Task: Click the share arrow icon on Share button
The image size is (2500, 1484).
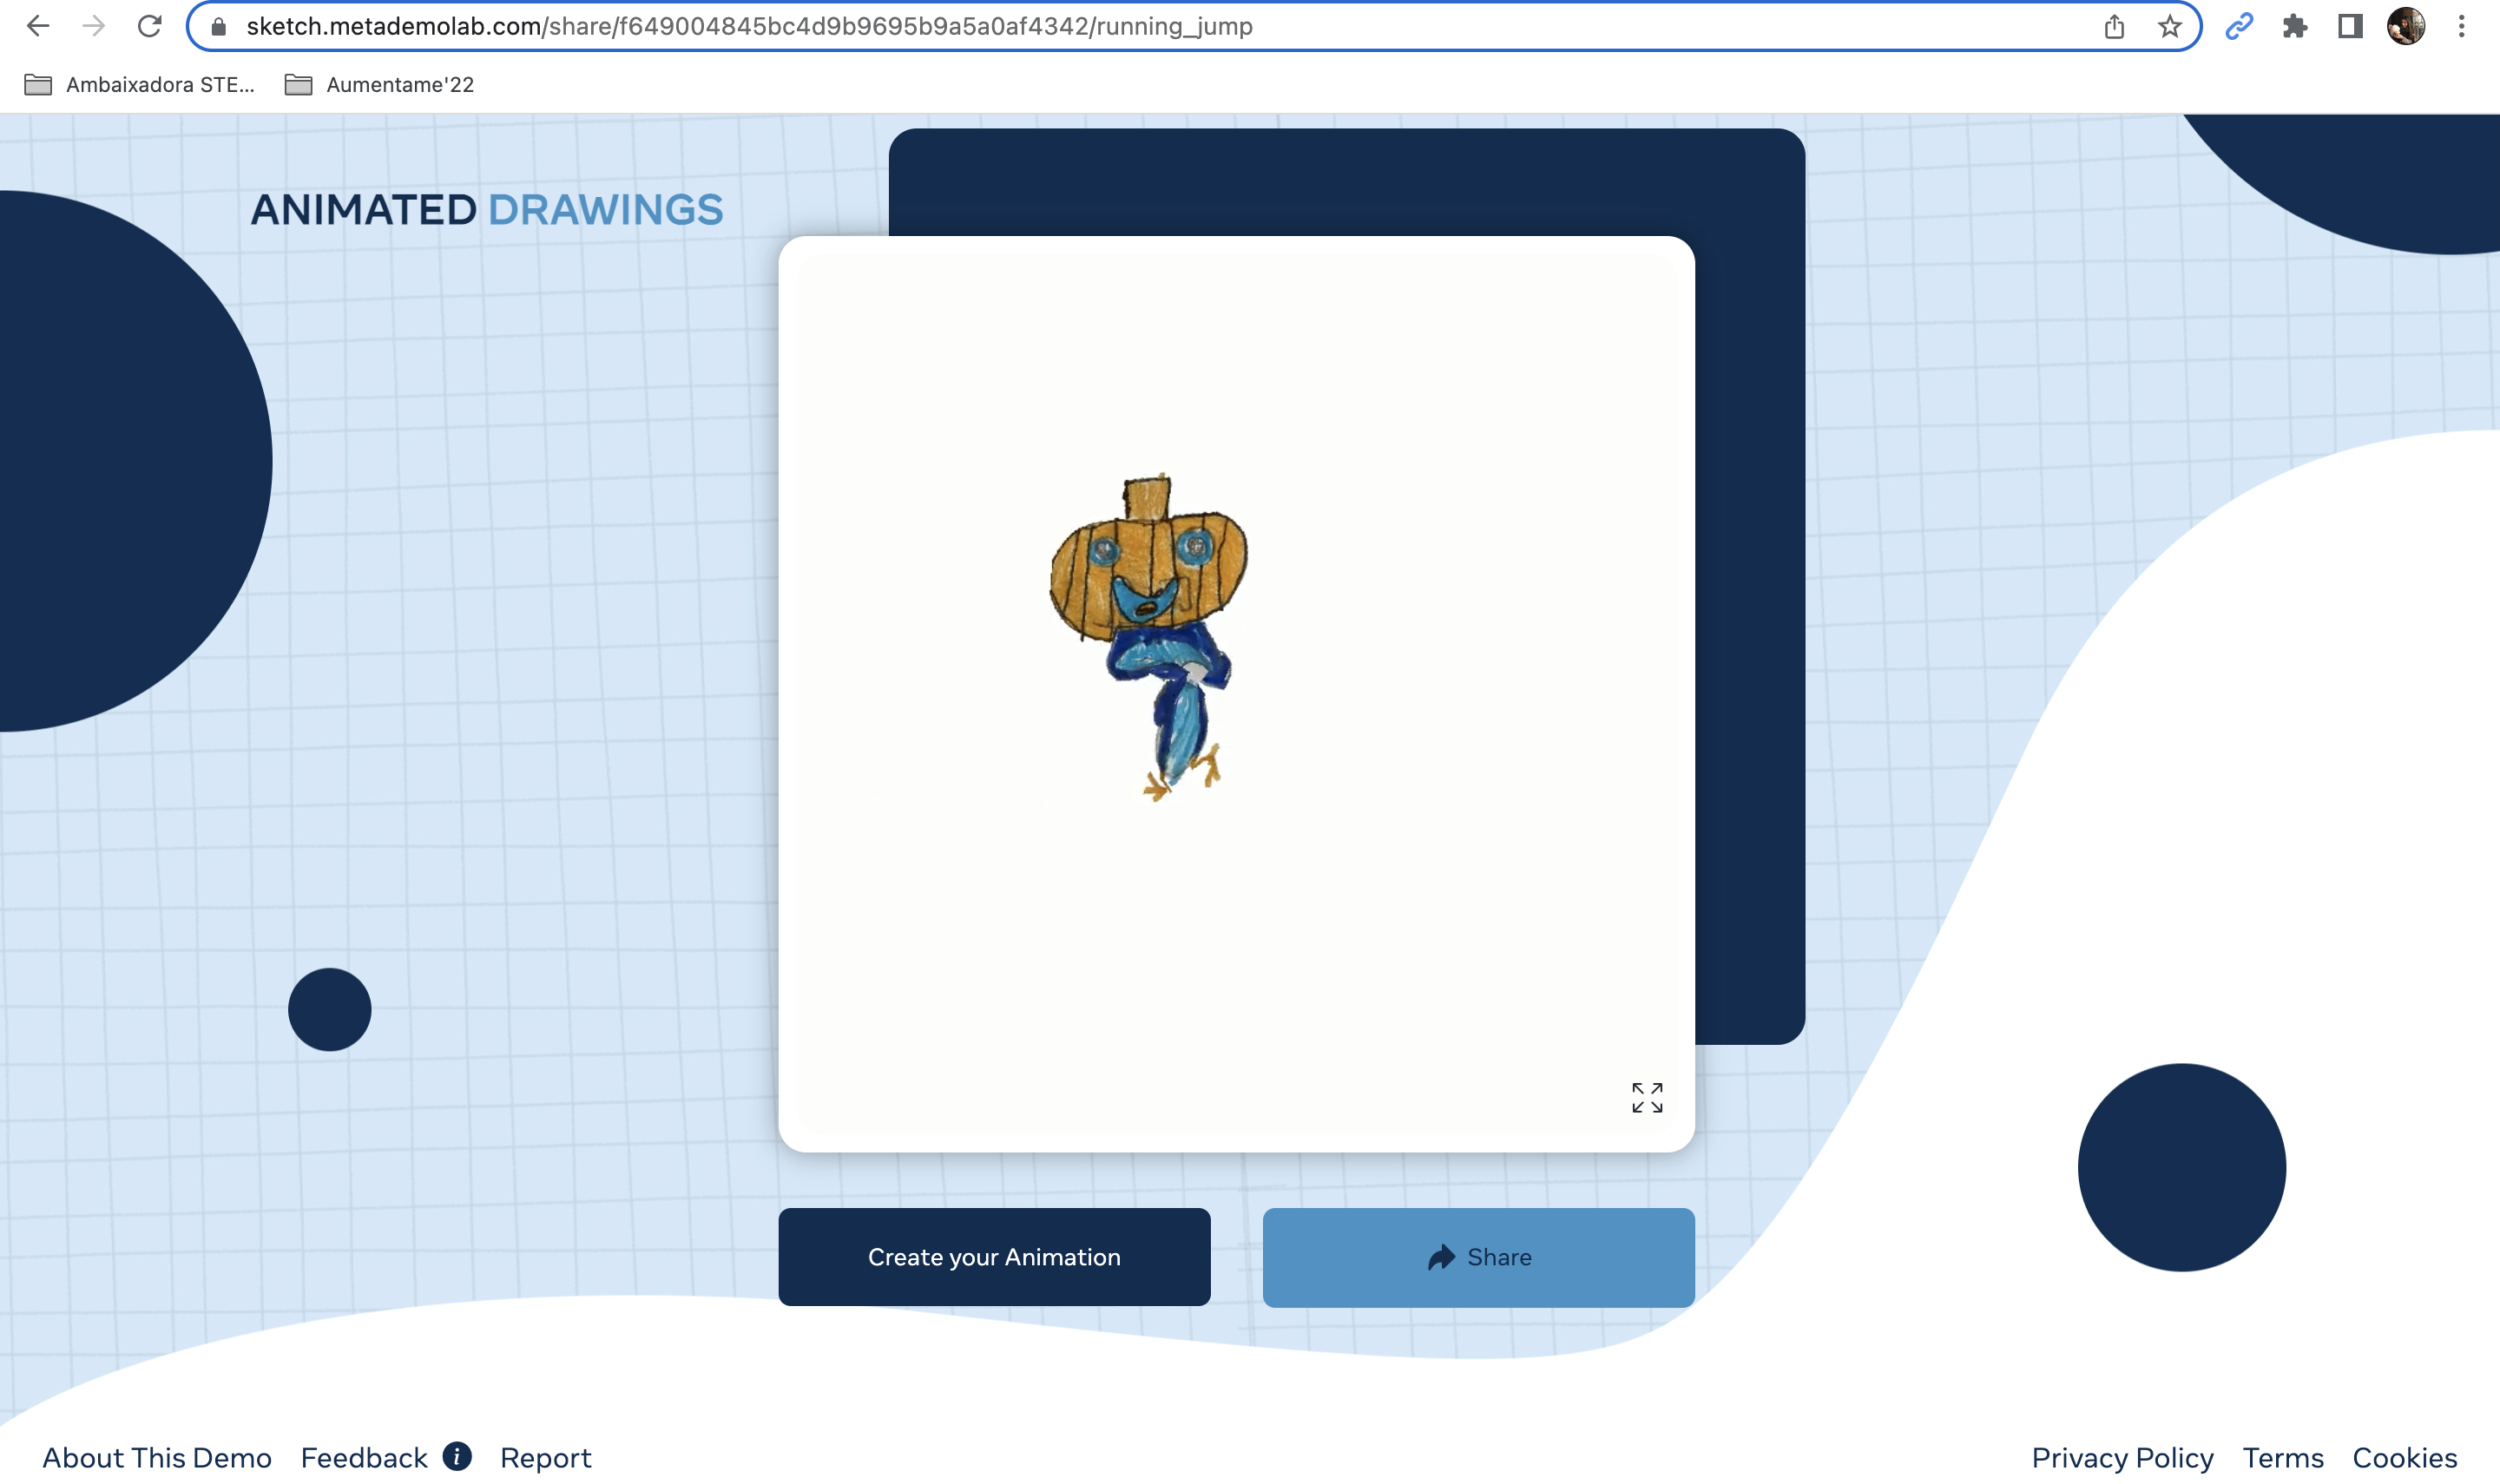Action: (1439, 1257)
